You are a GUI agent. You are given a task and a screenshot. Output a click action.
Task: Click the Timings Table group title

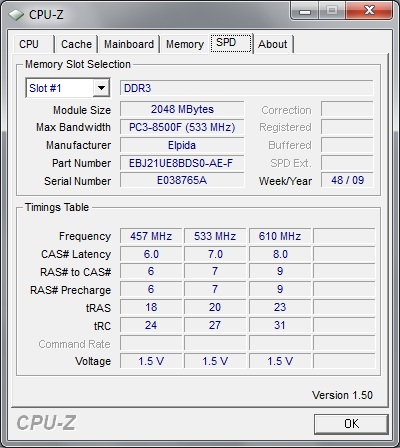(x=57, y=207)
